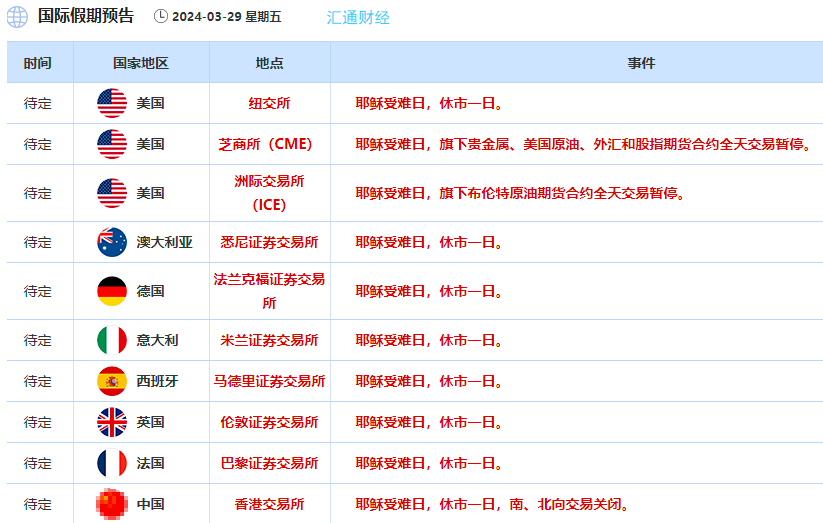Click the 国家地区 column header
Screen dimensions: 823x523
[x=141, y=63]
